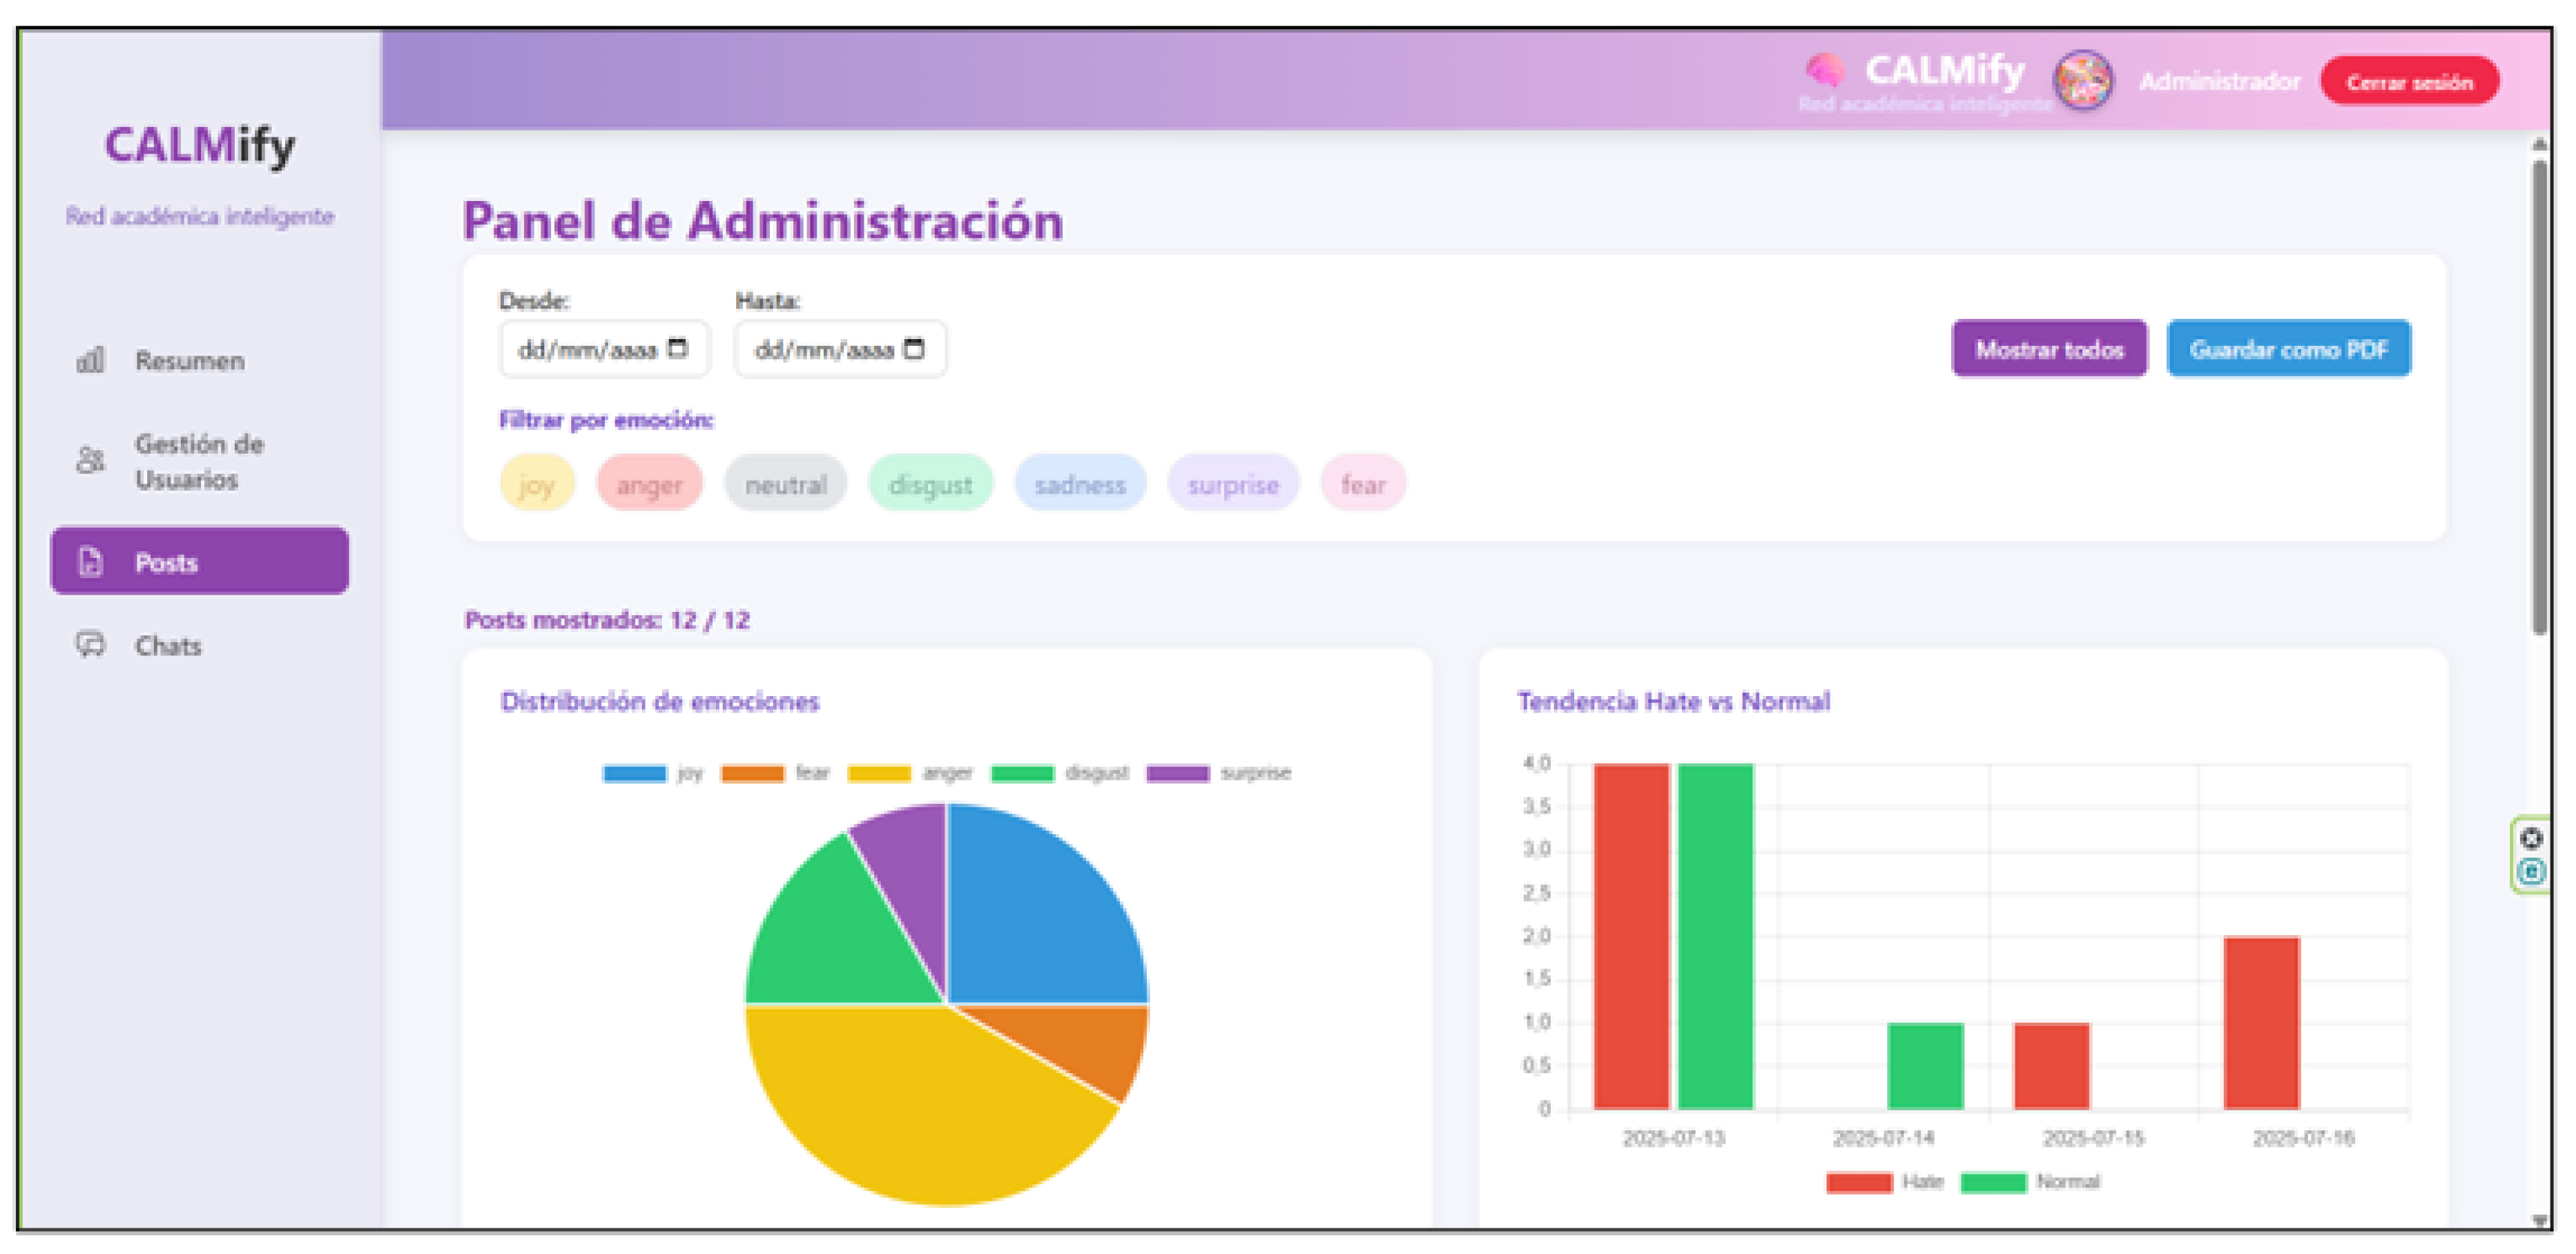Click the Resumen bar chart icon
Image resolution: width=2576 pixels, height=1254 pixels.
pyautogui.click(x=90, y=360)
